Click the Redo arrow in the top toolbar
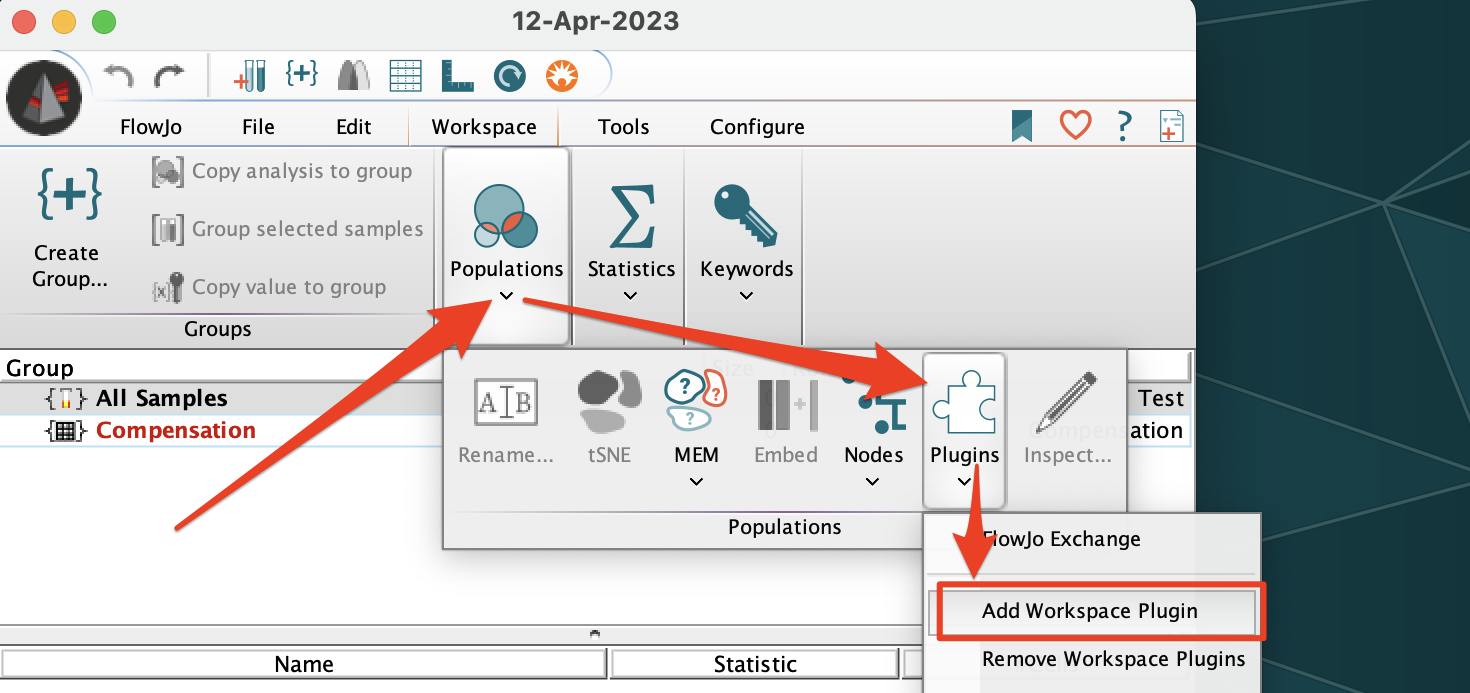 click(168, 75)
